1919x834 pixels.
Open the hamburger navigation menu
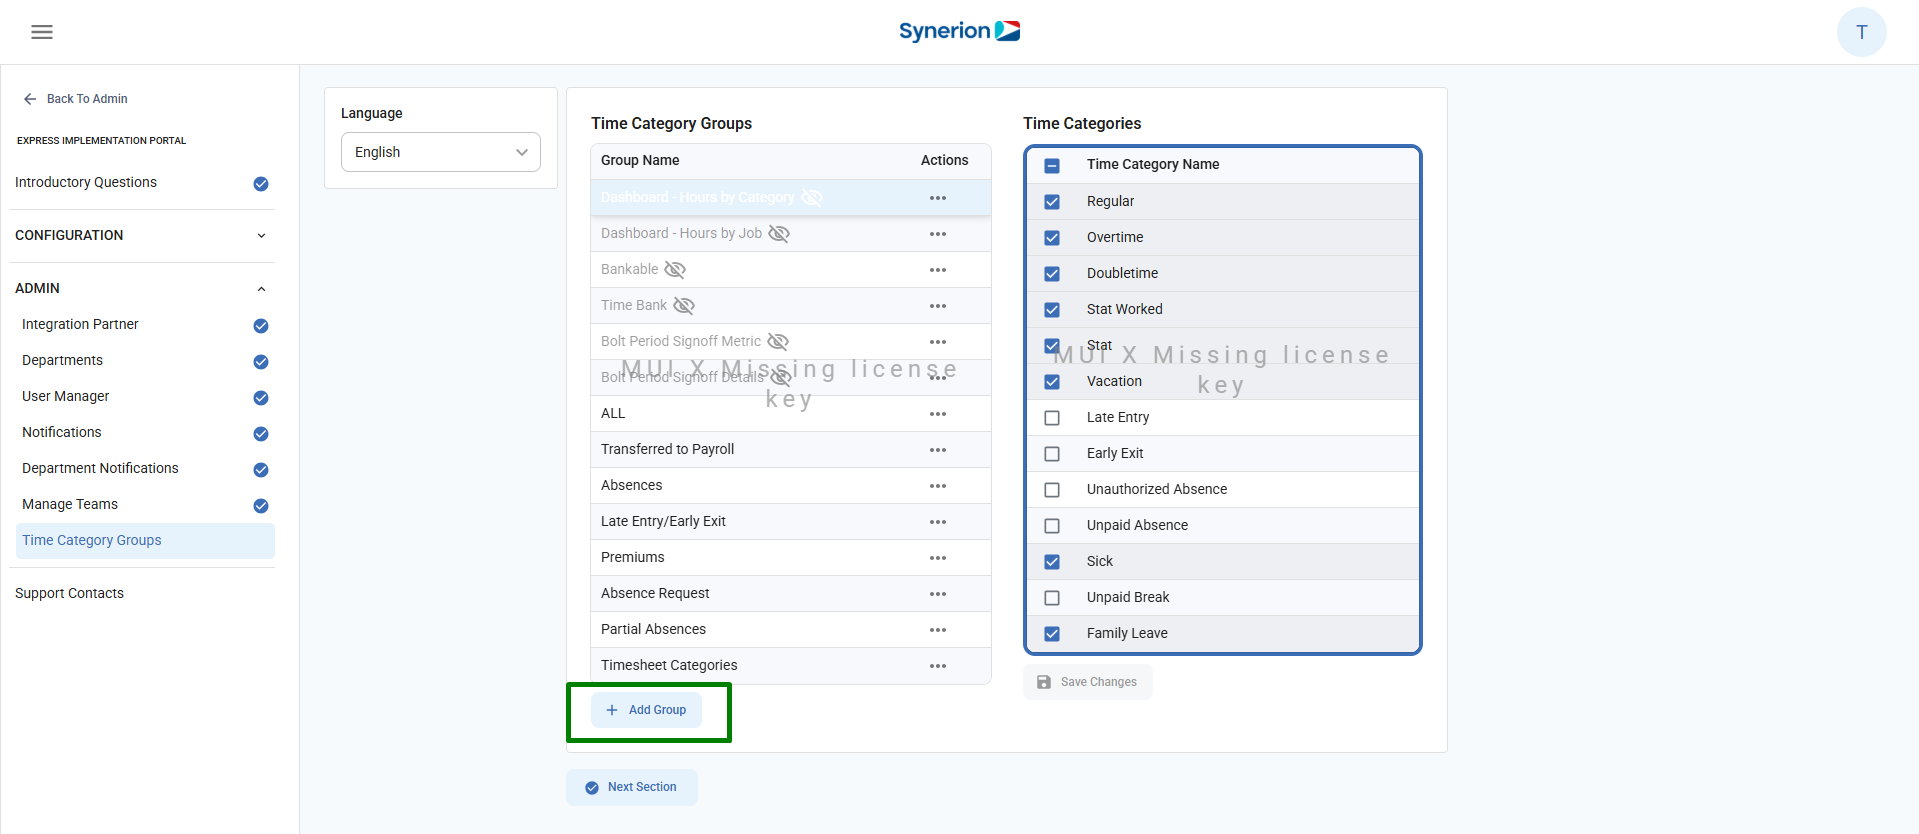click(42, 32)
